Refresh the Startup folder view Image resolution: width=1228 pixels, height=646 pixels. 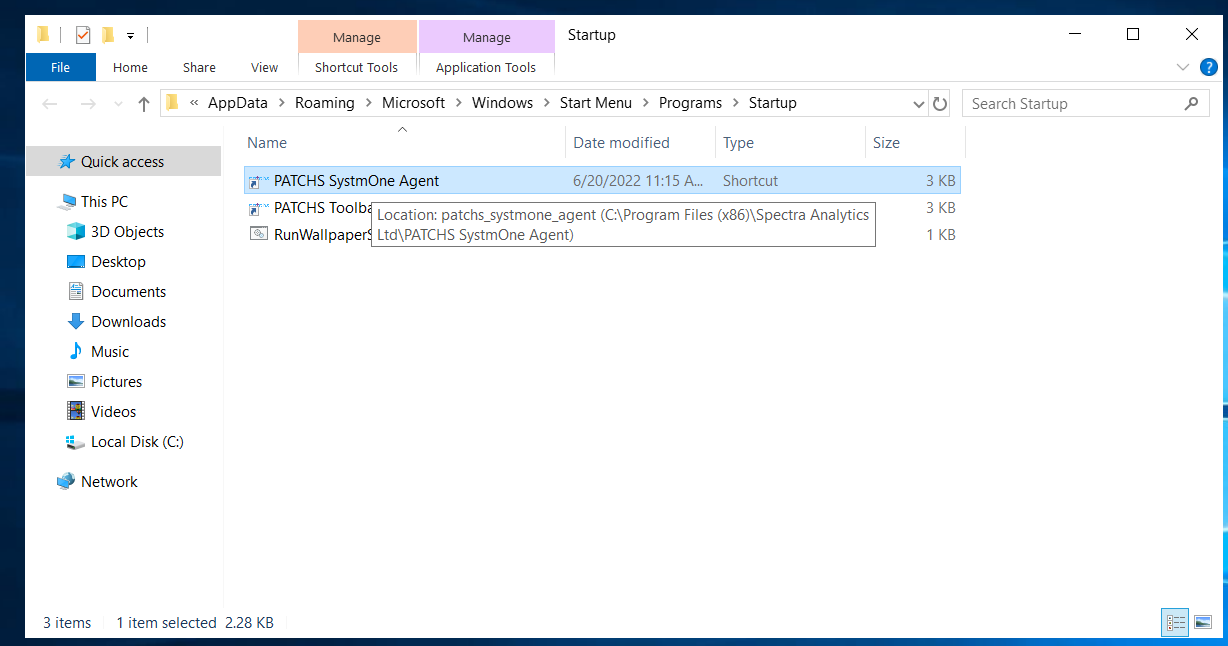coord(940,104)
